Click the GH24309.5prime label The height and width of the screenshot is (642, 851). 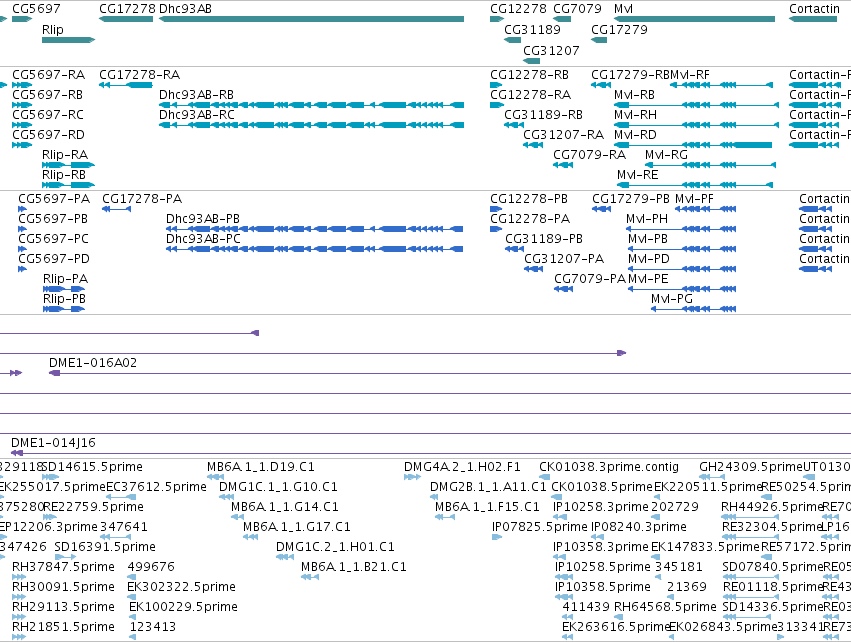(x=751, y=467)
